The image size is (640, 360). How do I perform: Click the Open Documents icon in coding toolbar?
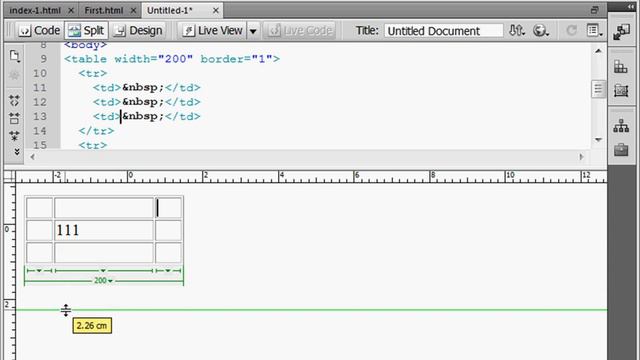(14, 56)
